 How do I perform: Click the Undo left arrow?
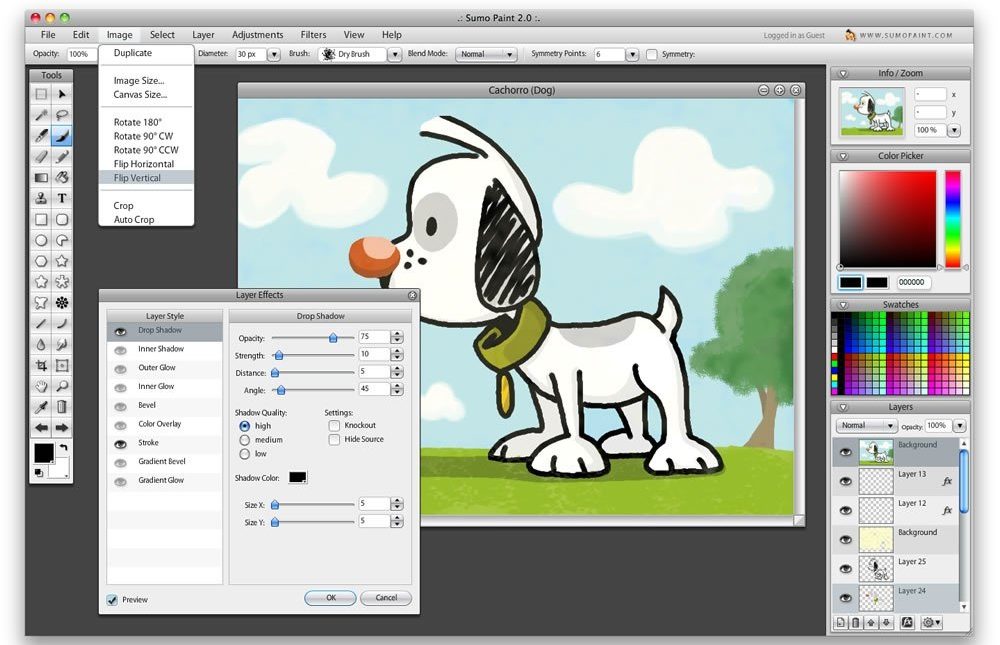(x=41, y=428)
